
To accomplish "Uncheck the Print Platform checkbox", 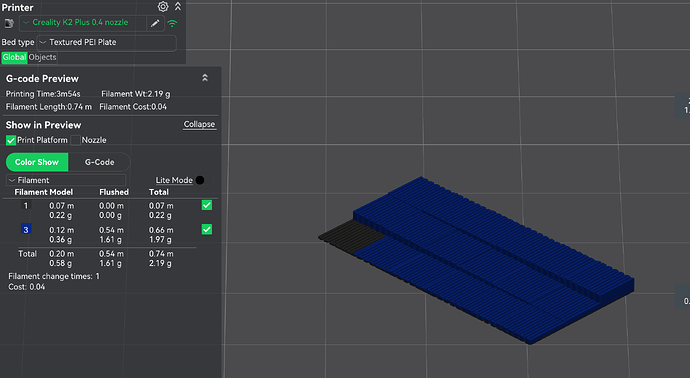I will (x=11, y=140).
